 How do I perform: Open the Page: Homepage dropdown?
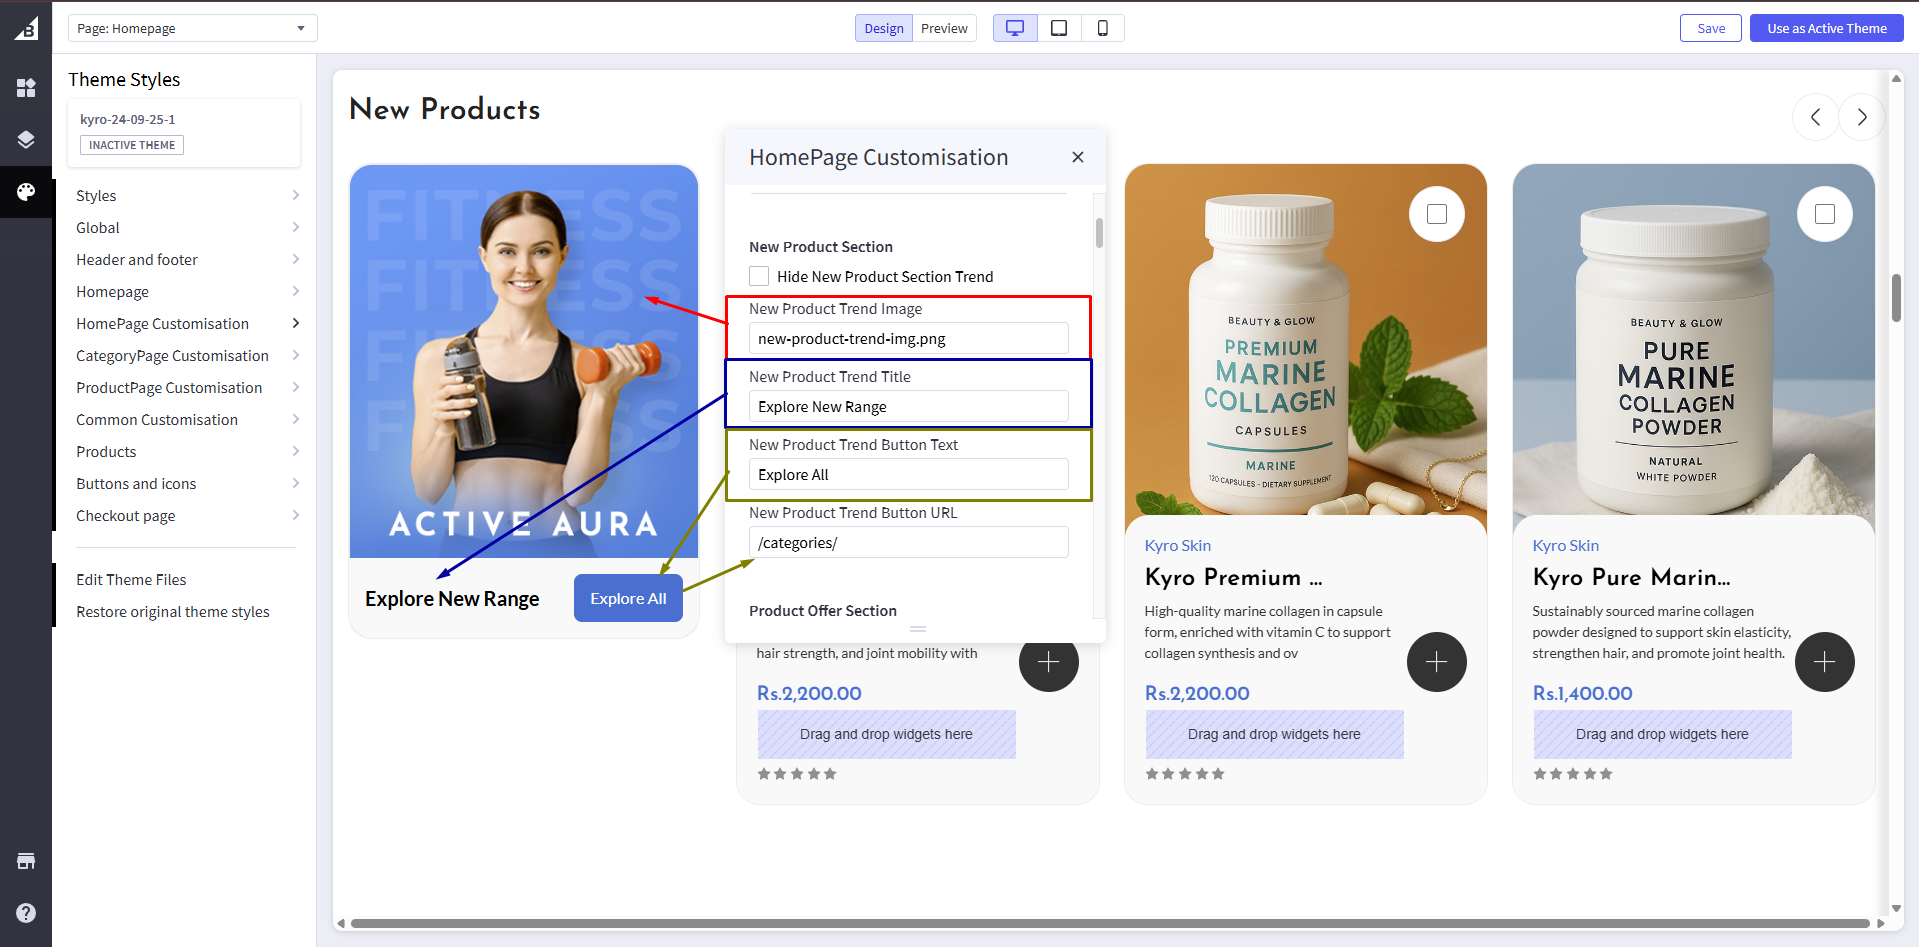pyautogui.click(x=192, y=28)
